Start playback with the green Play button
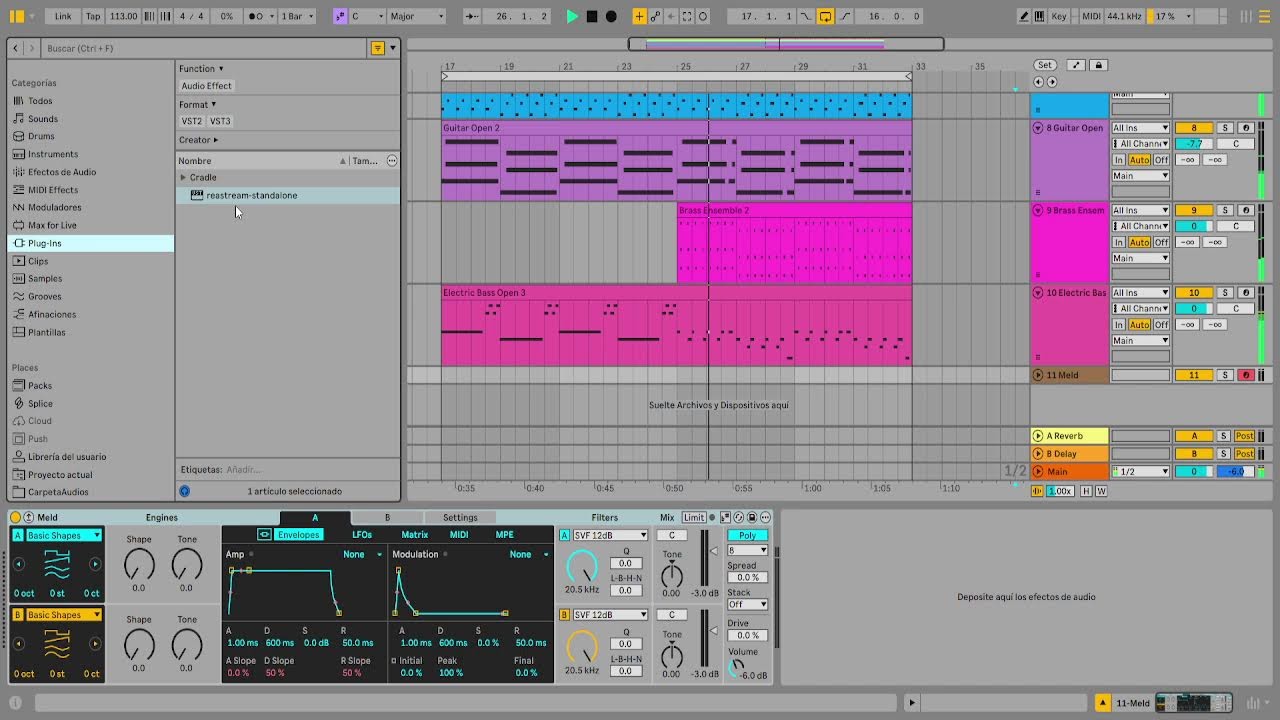 [x=572, y=16]
